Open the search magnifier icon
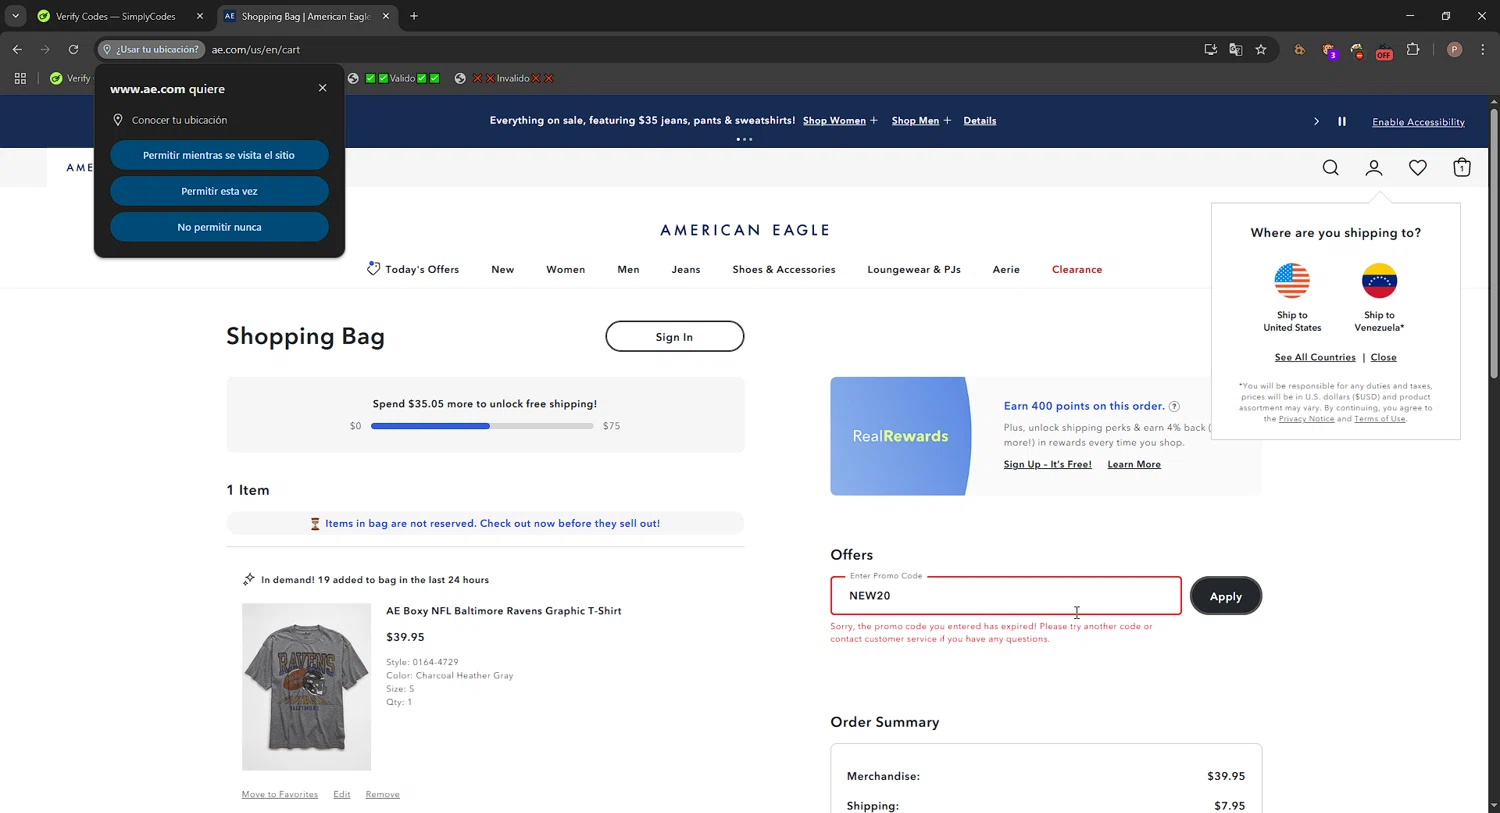 point(1330,168)
